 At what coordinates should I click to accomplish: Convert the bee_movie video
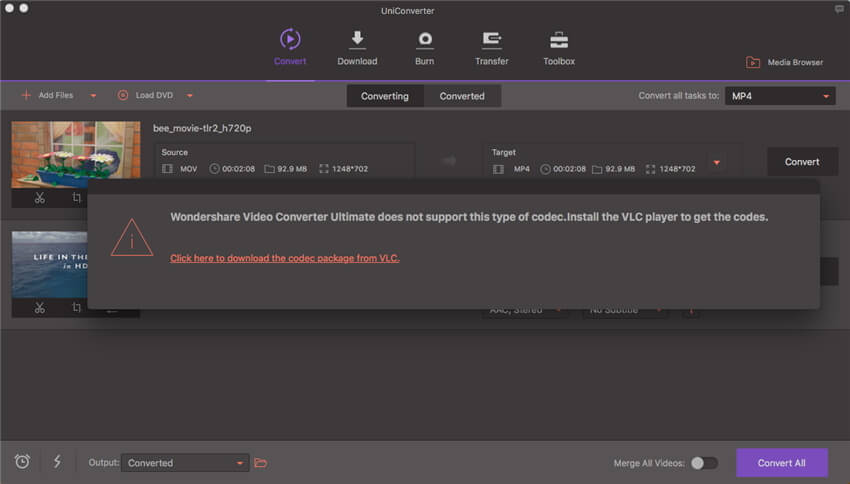coord(802,162)
